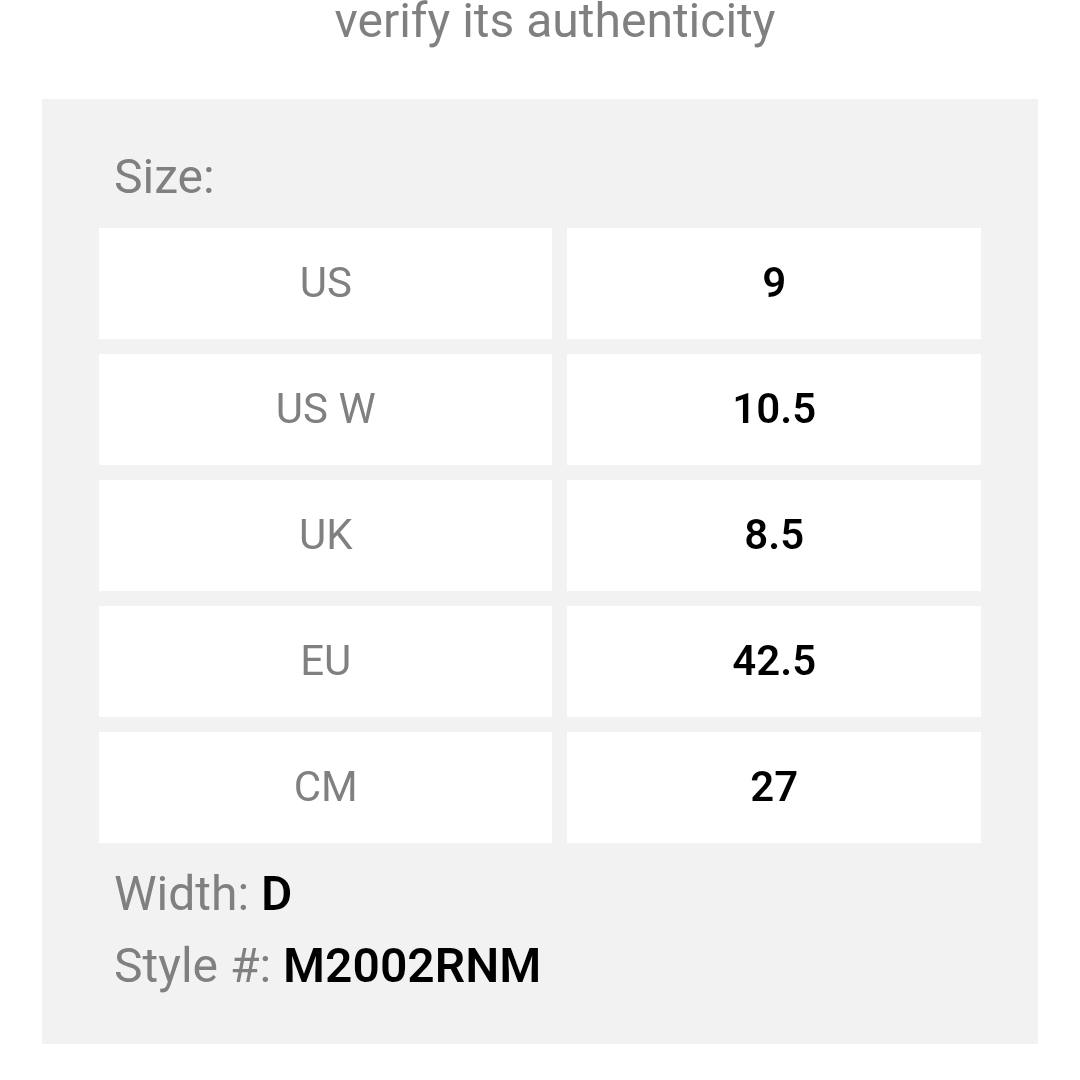
Task: Click the US W label cell
Action: click(x=325, y=409)
